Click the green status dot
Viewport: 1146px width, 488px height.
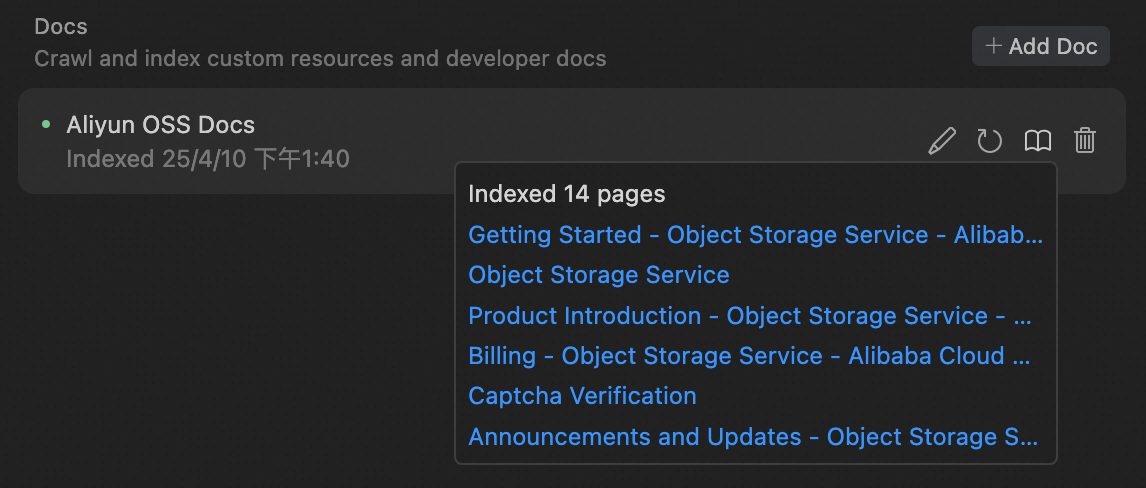pos(46,125)
